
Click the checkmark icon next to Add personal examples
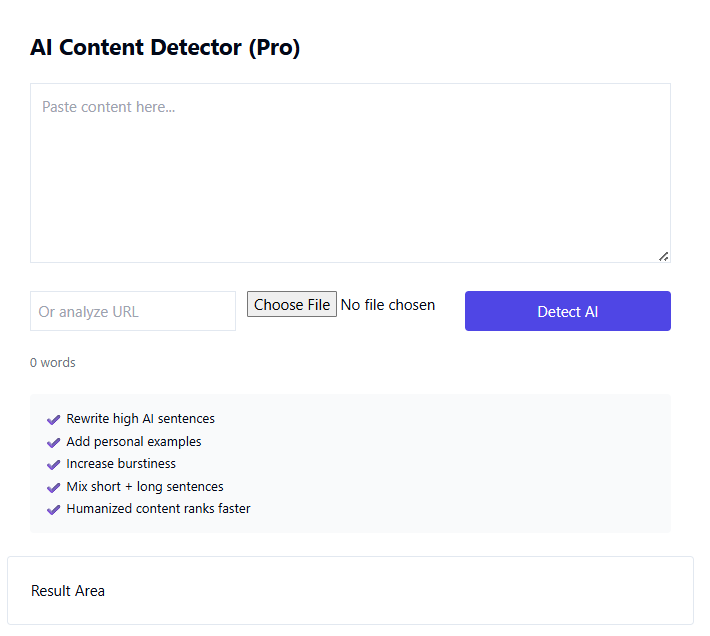[54, 442]
